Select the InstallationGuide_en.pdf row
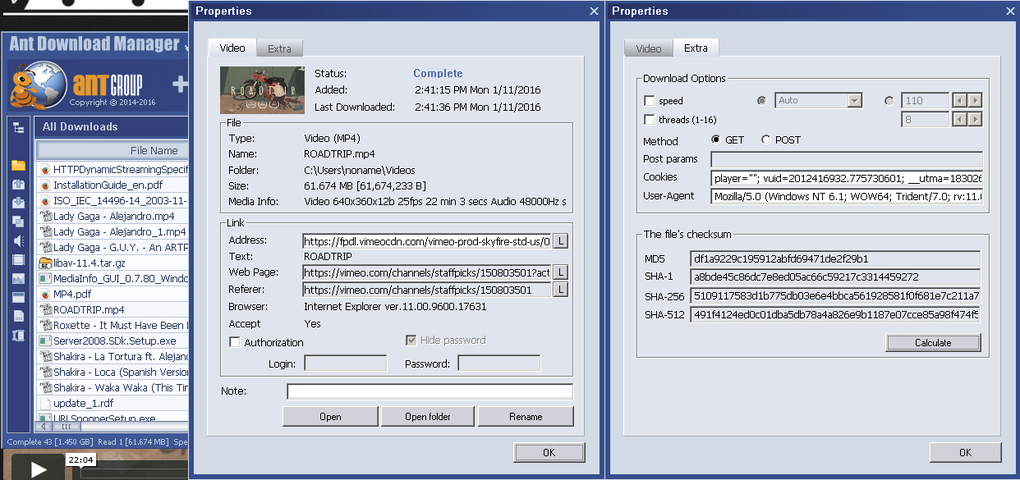 pos(114,185)
